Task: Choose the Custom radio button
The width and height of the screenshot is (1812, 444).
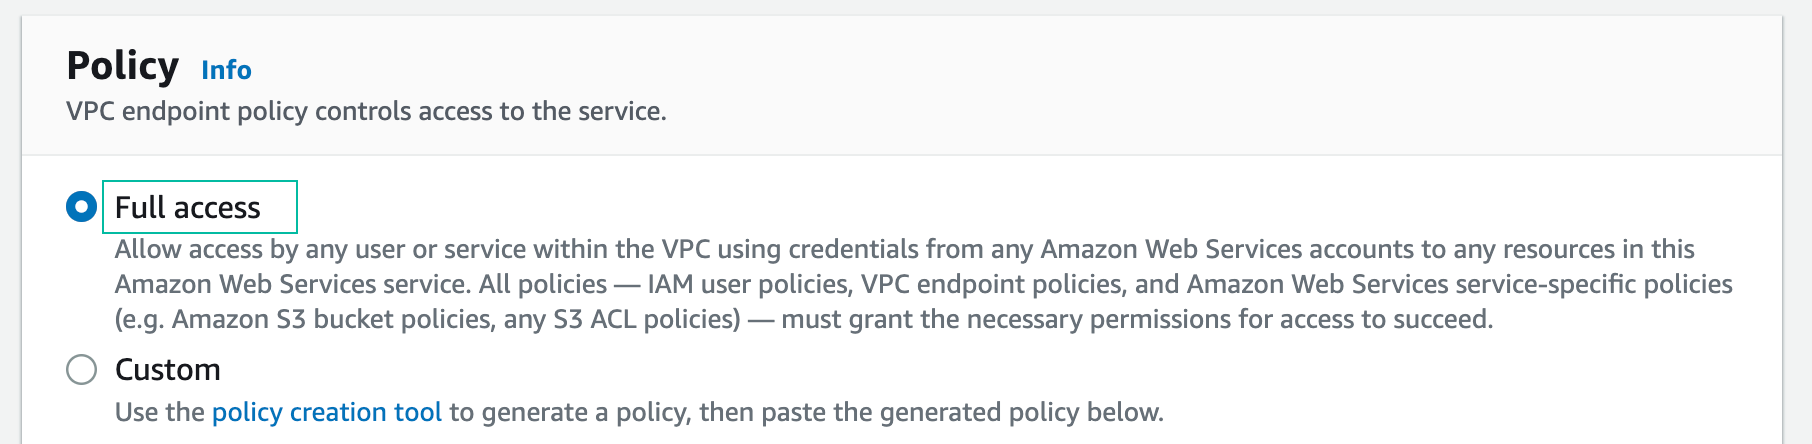Action: point(81,370)
